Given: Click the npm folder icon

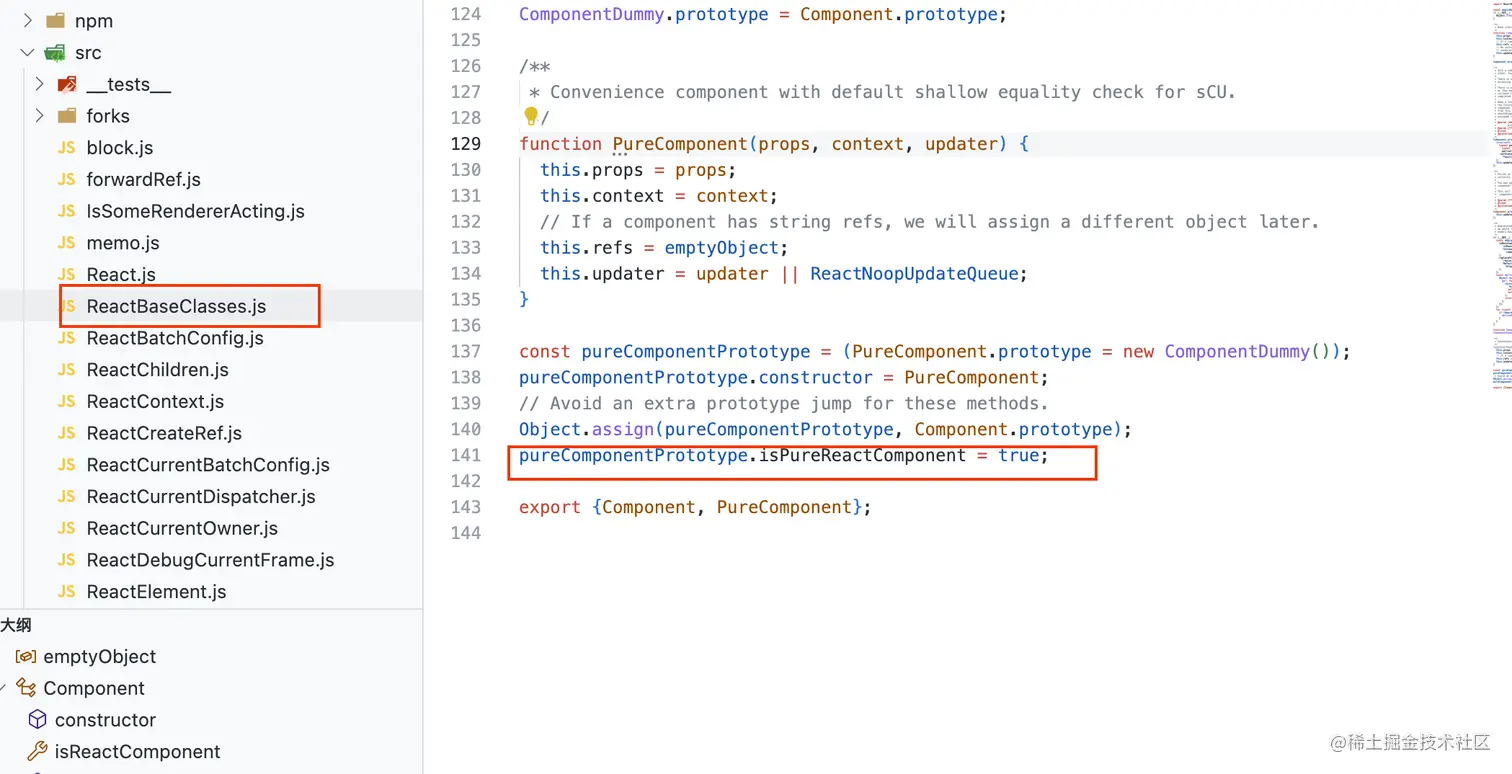Looking at the screenshot, I should click(56, 20).
